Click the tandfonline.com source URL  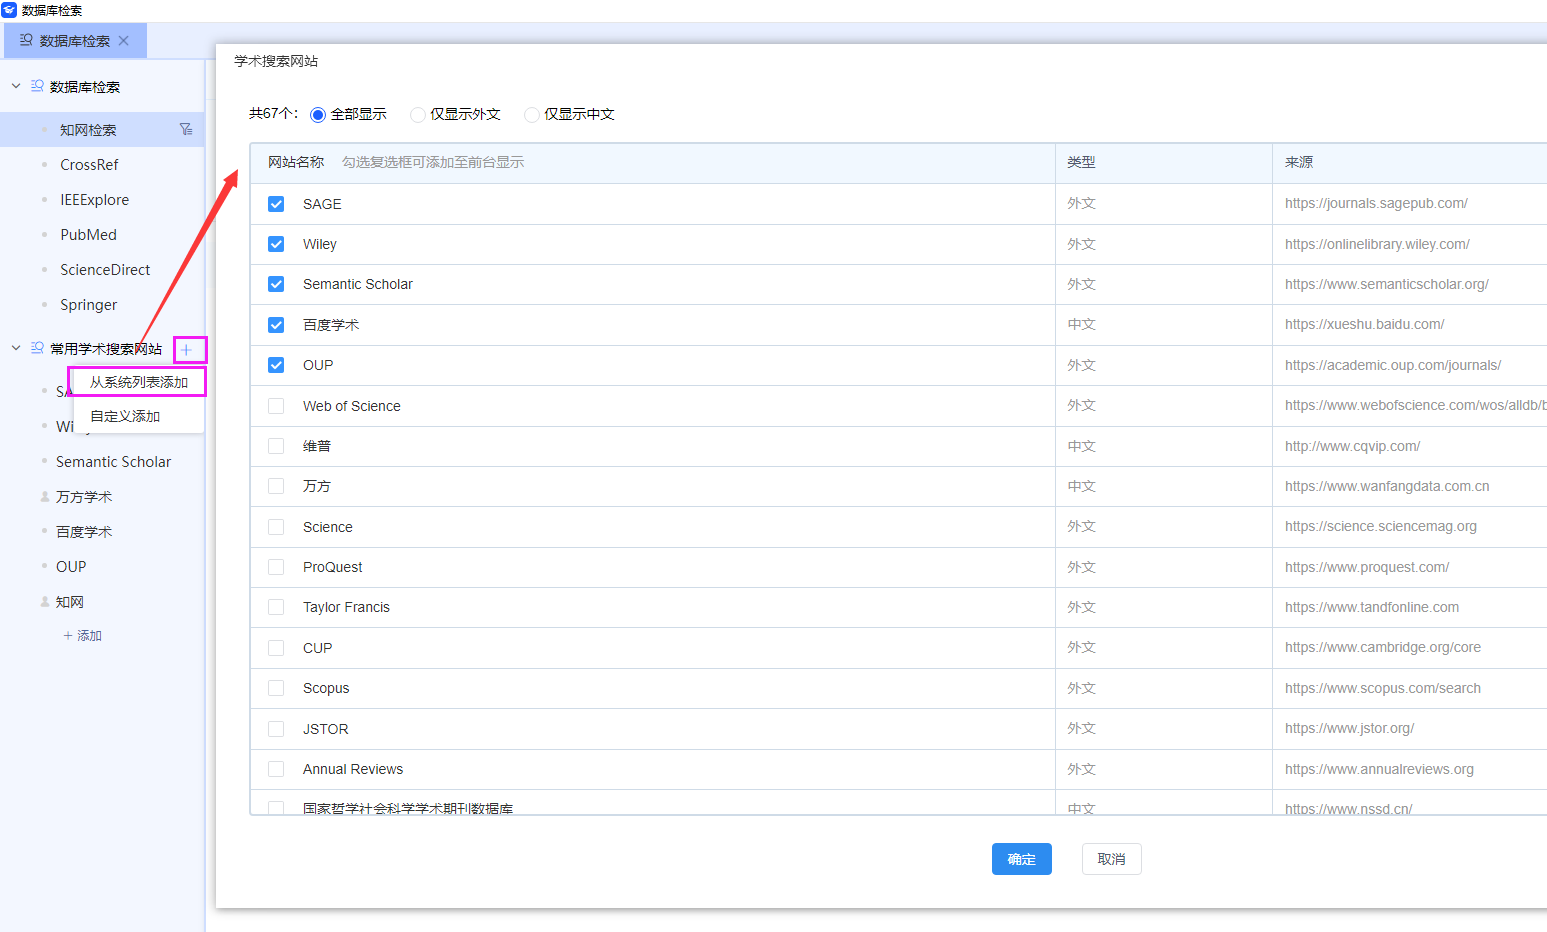tap(1372, 607)
